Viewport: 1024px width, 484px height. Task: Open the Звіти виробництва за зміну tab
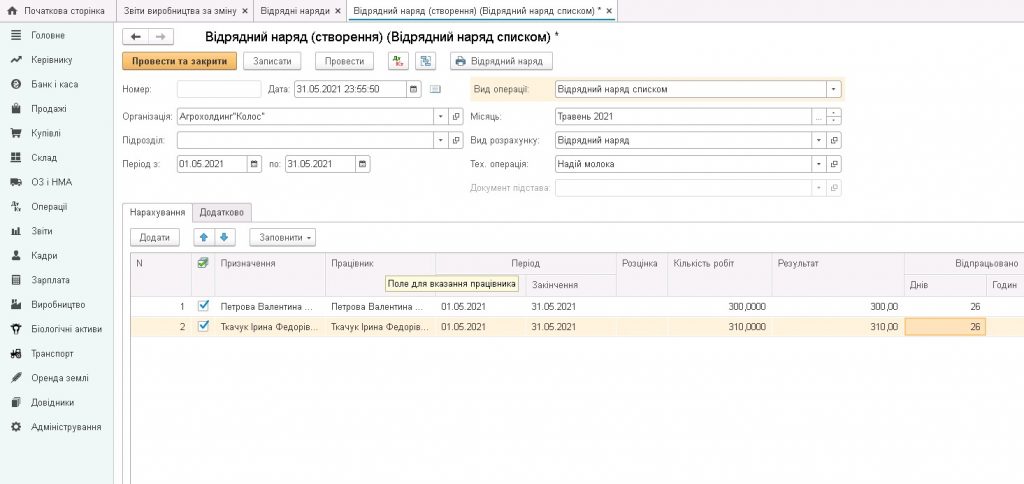(x=179, y=10)
